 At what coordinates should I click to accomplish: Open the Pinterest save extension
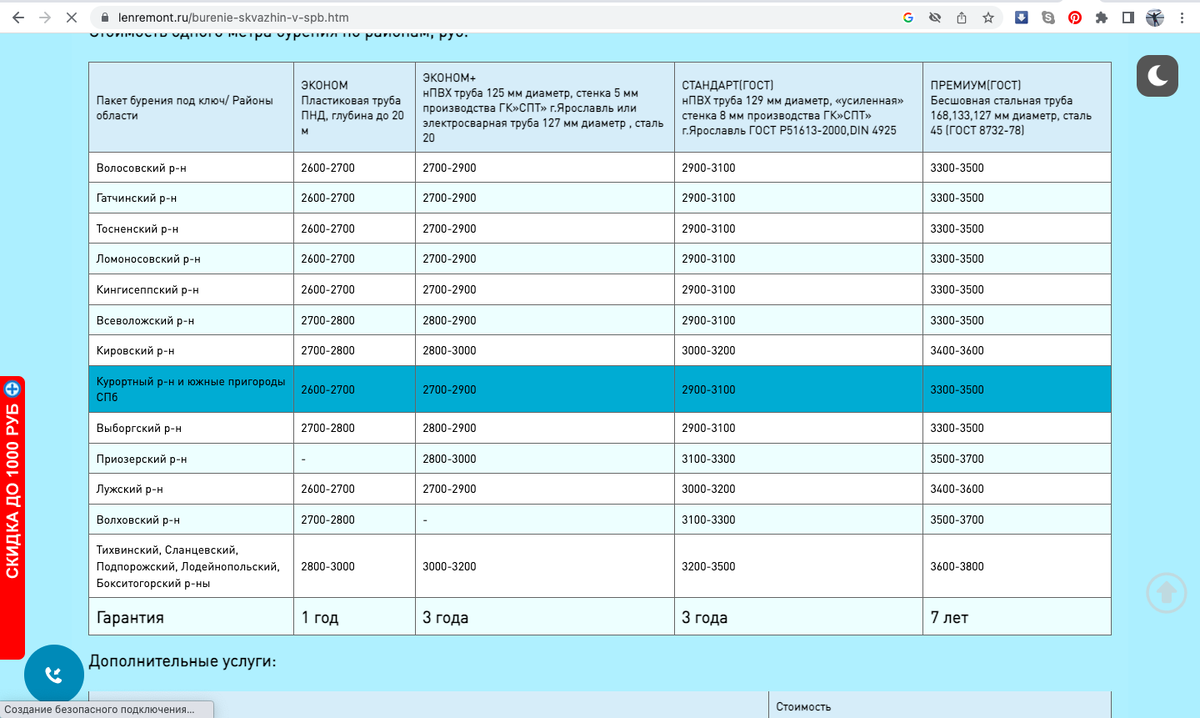click(x=1074, y=18)
